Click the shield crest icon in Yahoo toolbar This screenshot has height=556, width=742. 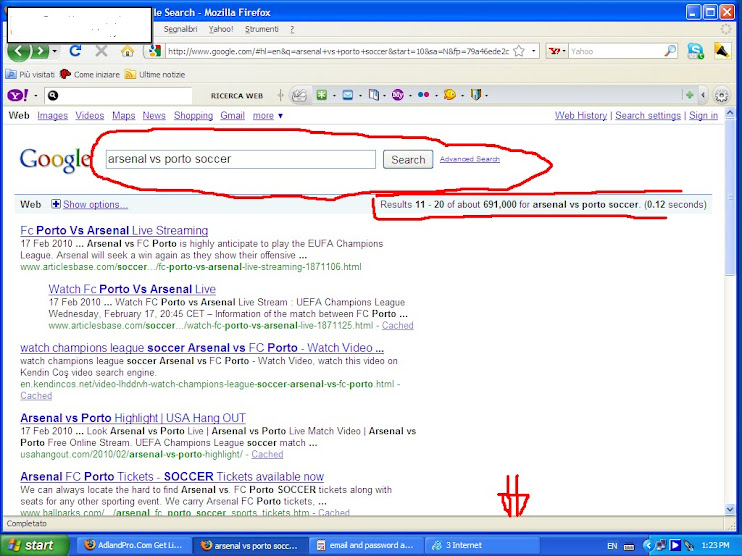coord(476,95)
